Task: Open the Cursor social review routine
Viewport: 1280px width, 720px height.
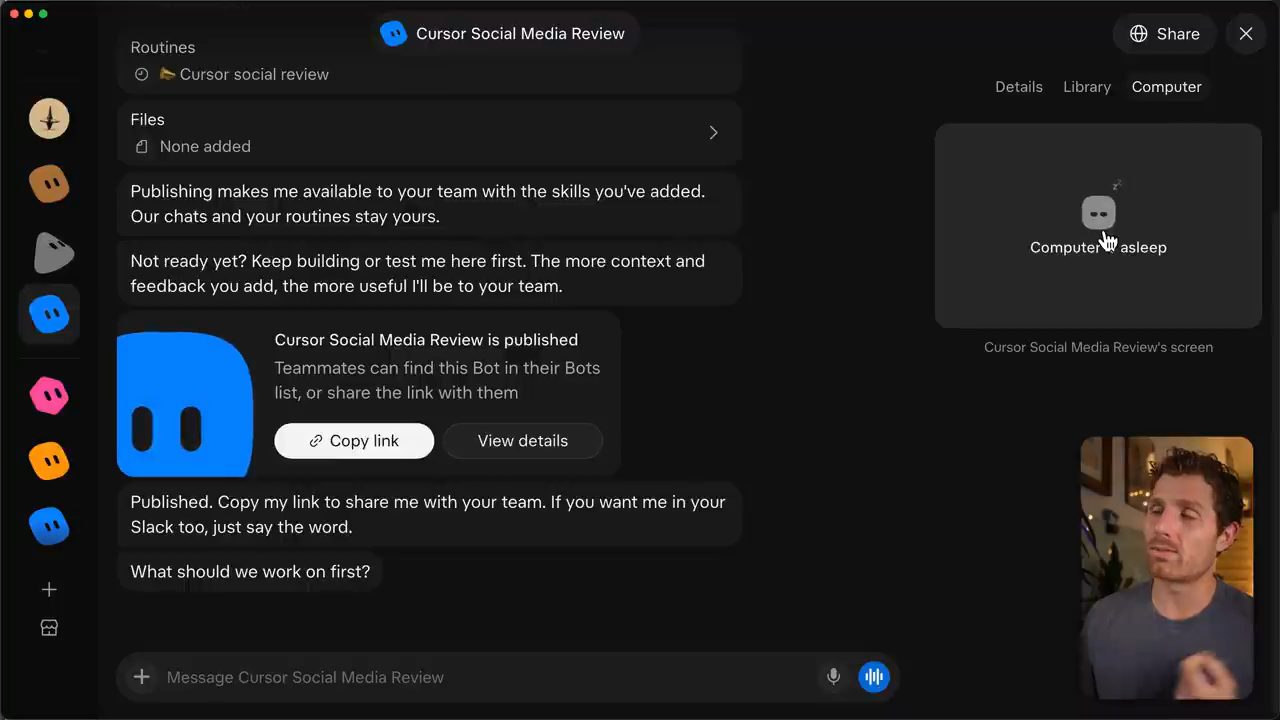Action: click(x=244, y=74)
